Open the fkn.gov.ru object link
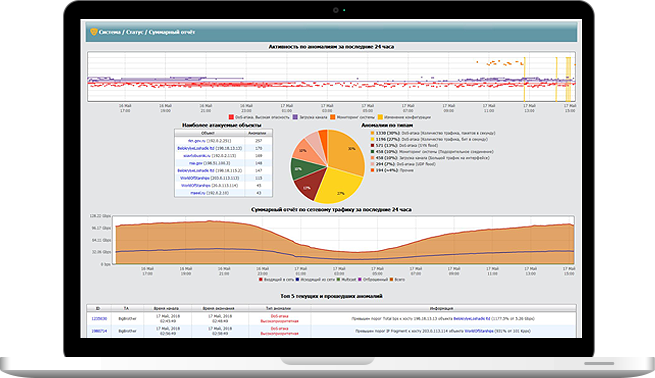This screenshot has height=378, width=655. pyautogui.click(x=196, y=141)
